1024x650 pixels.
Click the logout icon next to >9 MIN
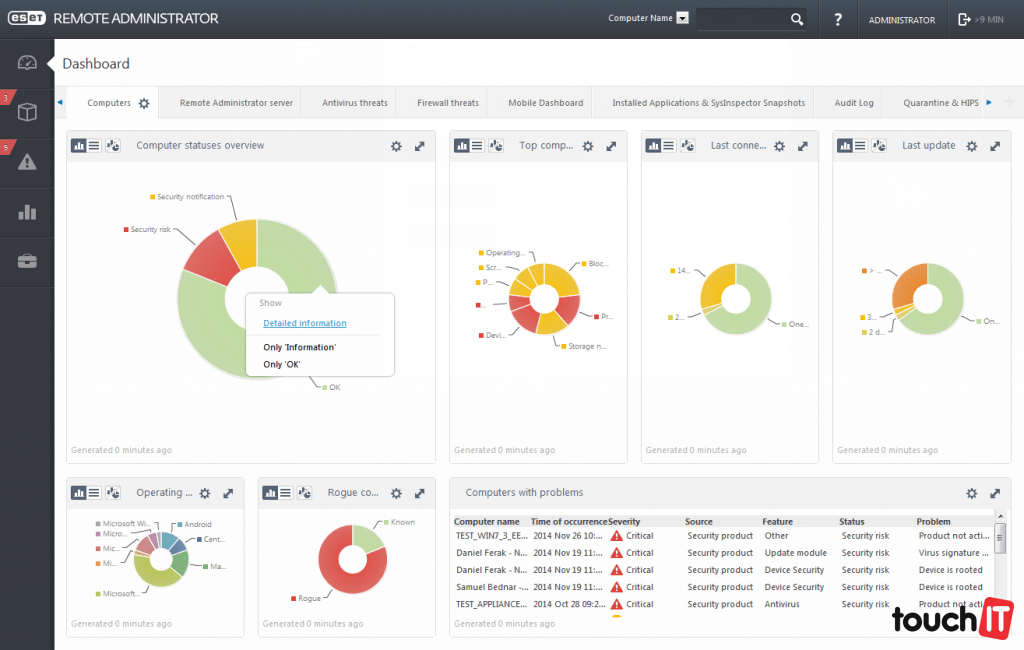[964, 20]
